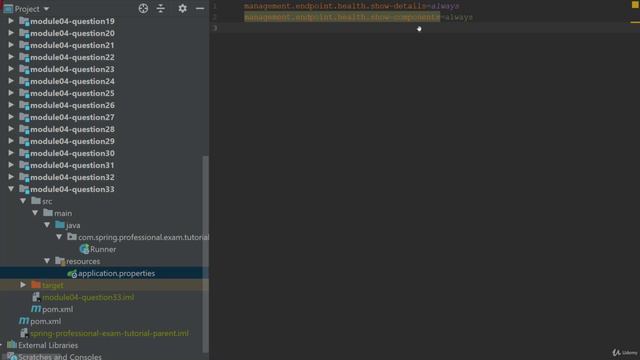The width and height of the screenshot is (640, 360).
Task: Select module04-question26 module
Action: [72, 105]
